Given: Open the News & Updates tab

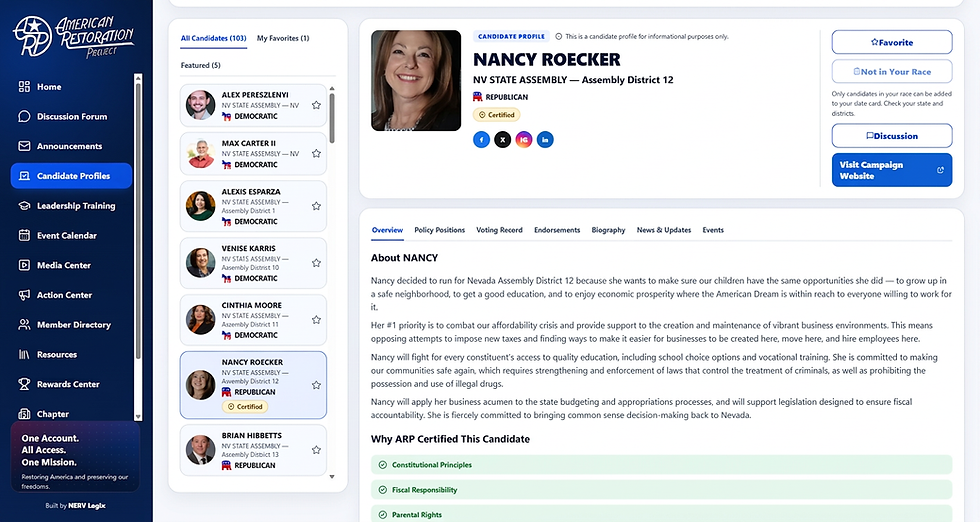Looking at the screenshot, I should (x=664, y=230).
